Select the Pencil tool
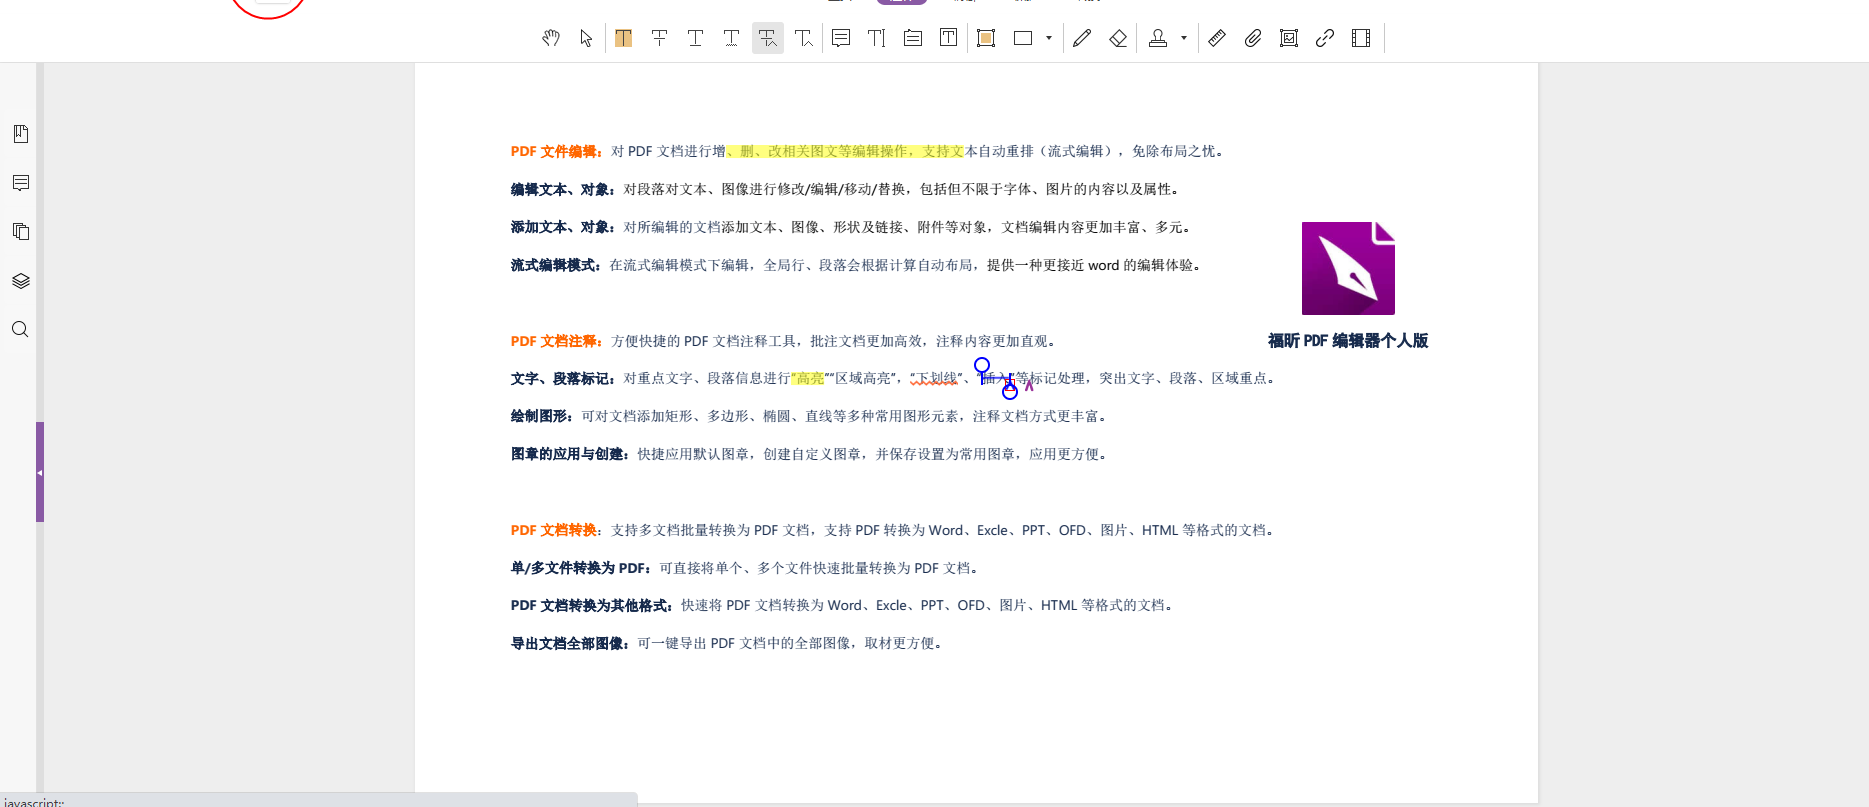The image size is (1869, 807). pos(1082,38)
